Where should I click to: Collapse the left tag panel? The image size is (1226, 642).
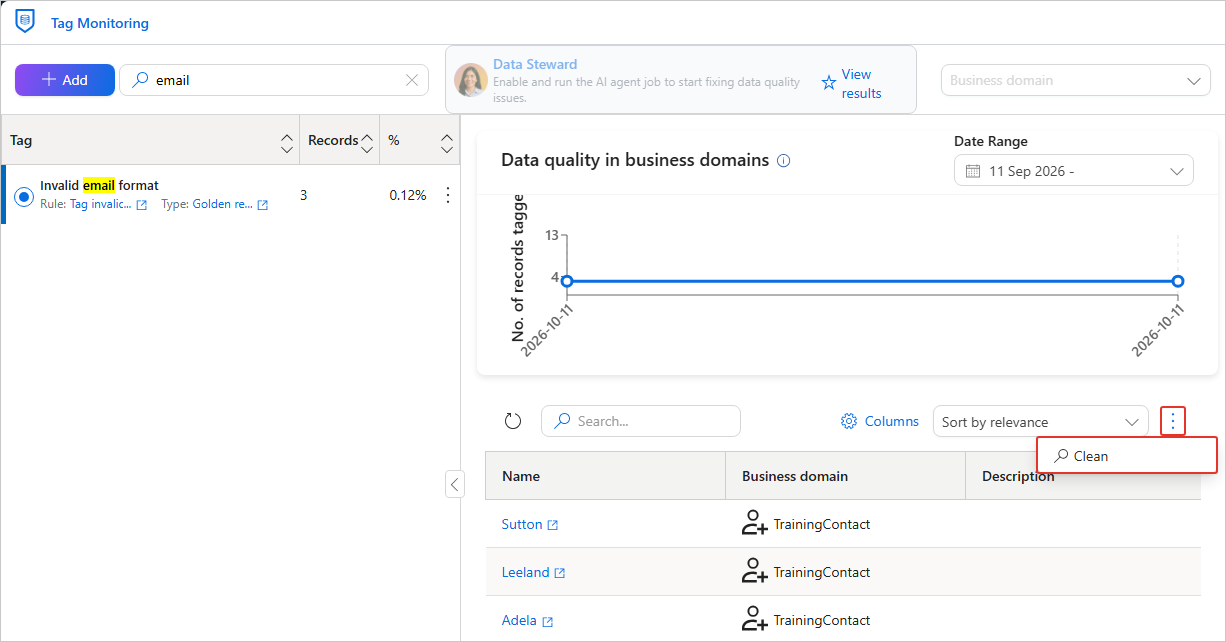(x=455, y=484)
